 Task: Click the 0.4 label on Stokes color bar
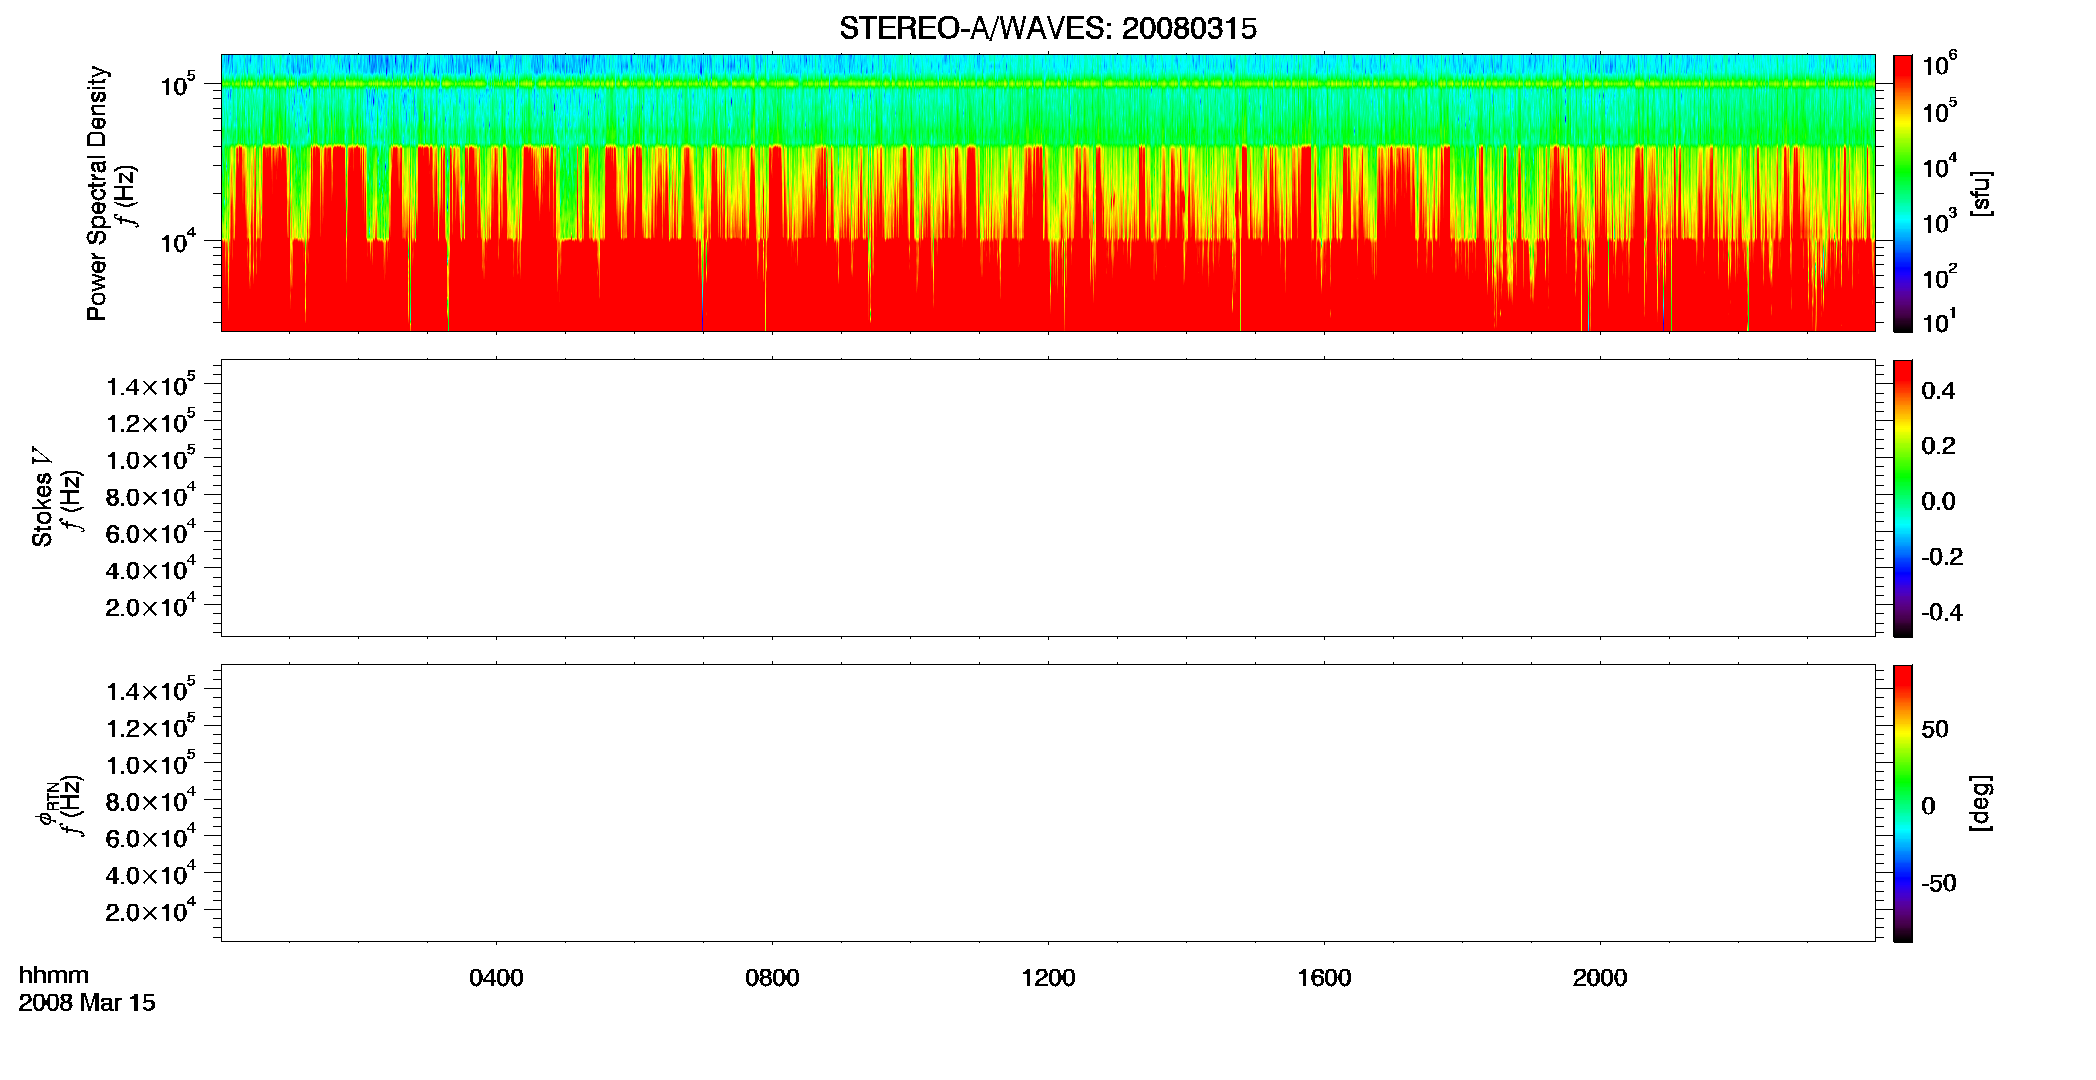point(1938,391)
